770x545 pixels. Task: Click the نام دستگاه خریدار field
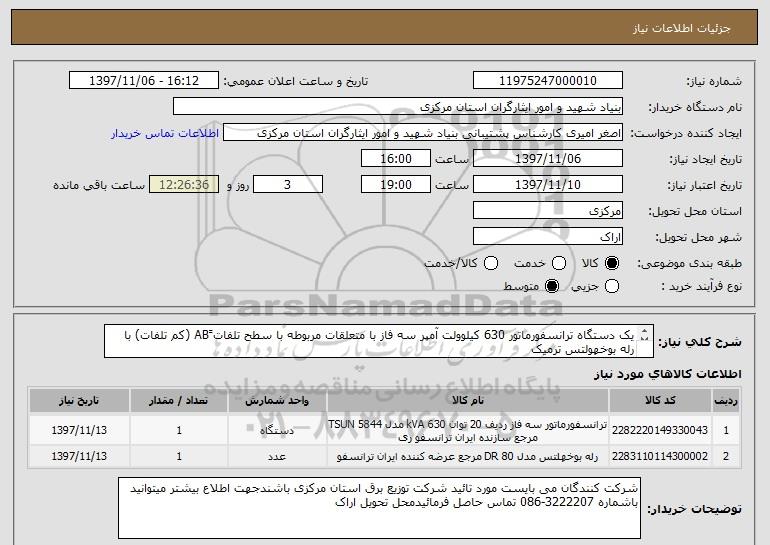point(398,107)
